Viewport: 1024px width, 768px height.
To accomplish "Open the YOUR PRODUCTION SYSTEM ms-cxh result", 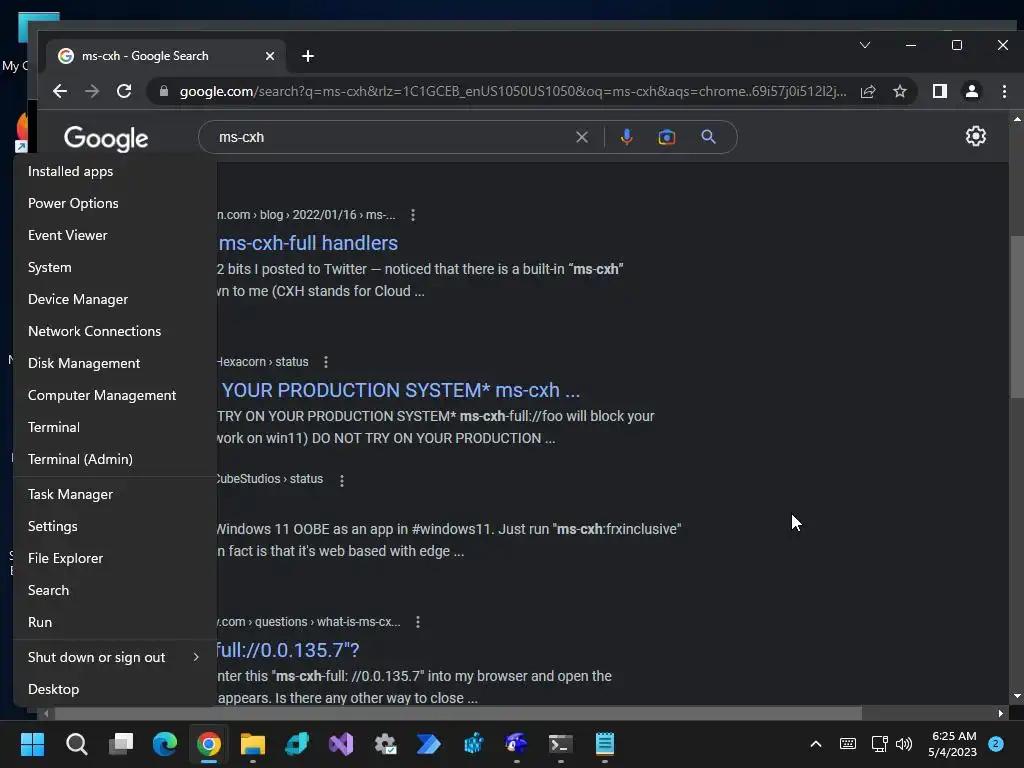I will click(400, 391).
